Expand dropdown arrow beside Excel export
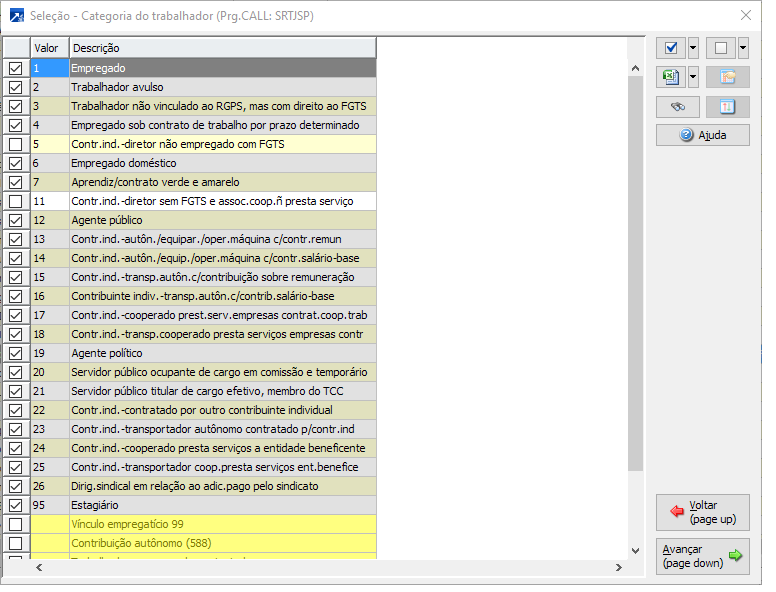This screenshot has height=592, width=776. coord(693,77)
